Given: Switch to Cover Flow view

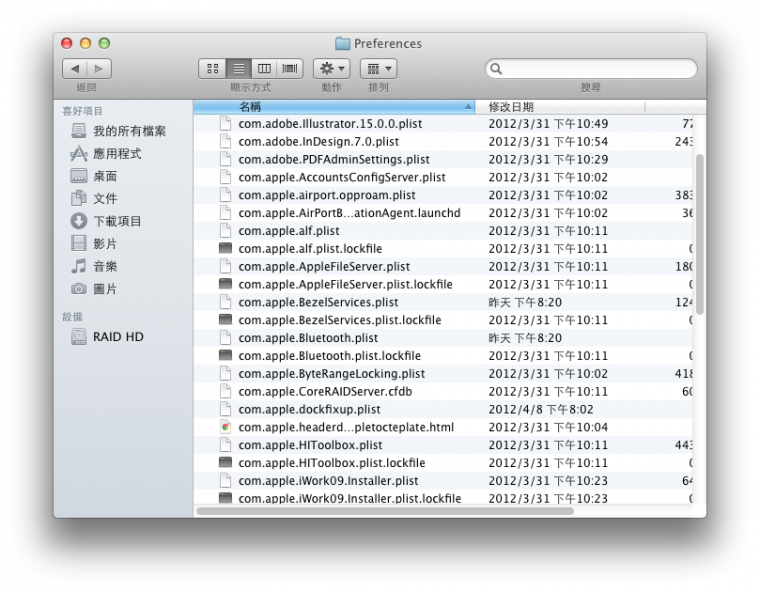Looking at the screenshot, I should [x=290, y=68].
